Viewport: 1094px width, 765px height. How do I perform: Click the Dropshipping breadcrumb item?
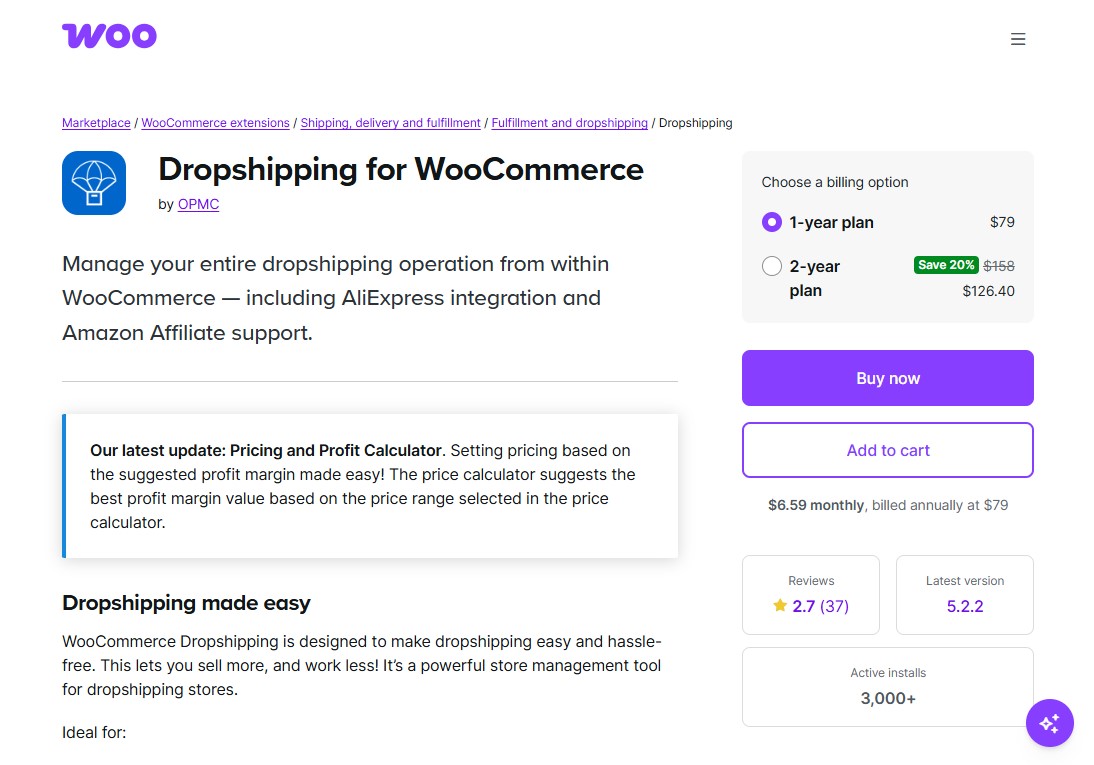point(695,122)
